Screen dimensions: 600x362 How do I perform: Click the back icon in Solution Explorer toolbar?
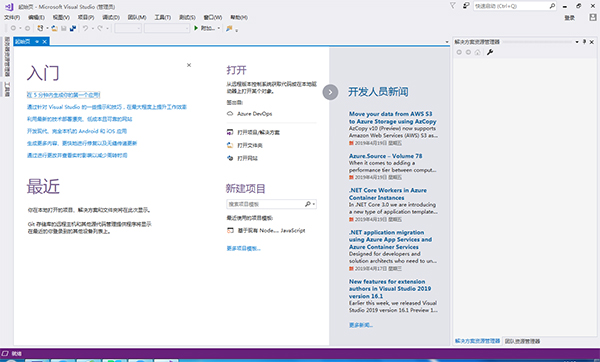point(459,52)
